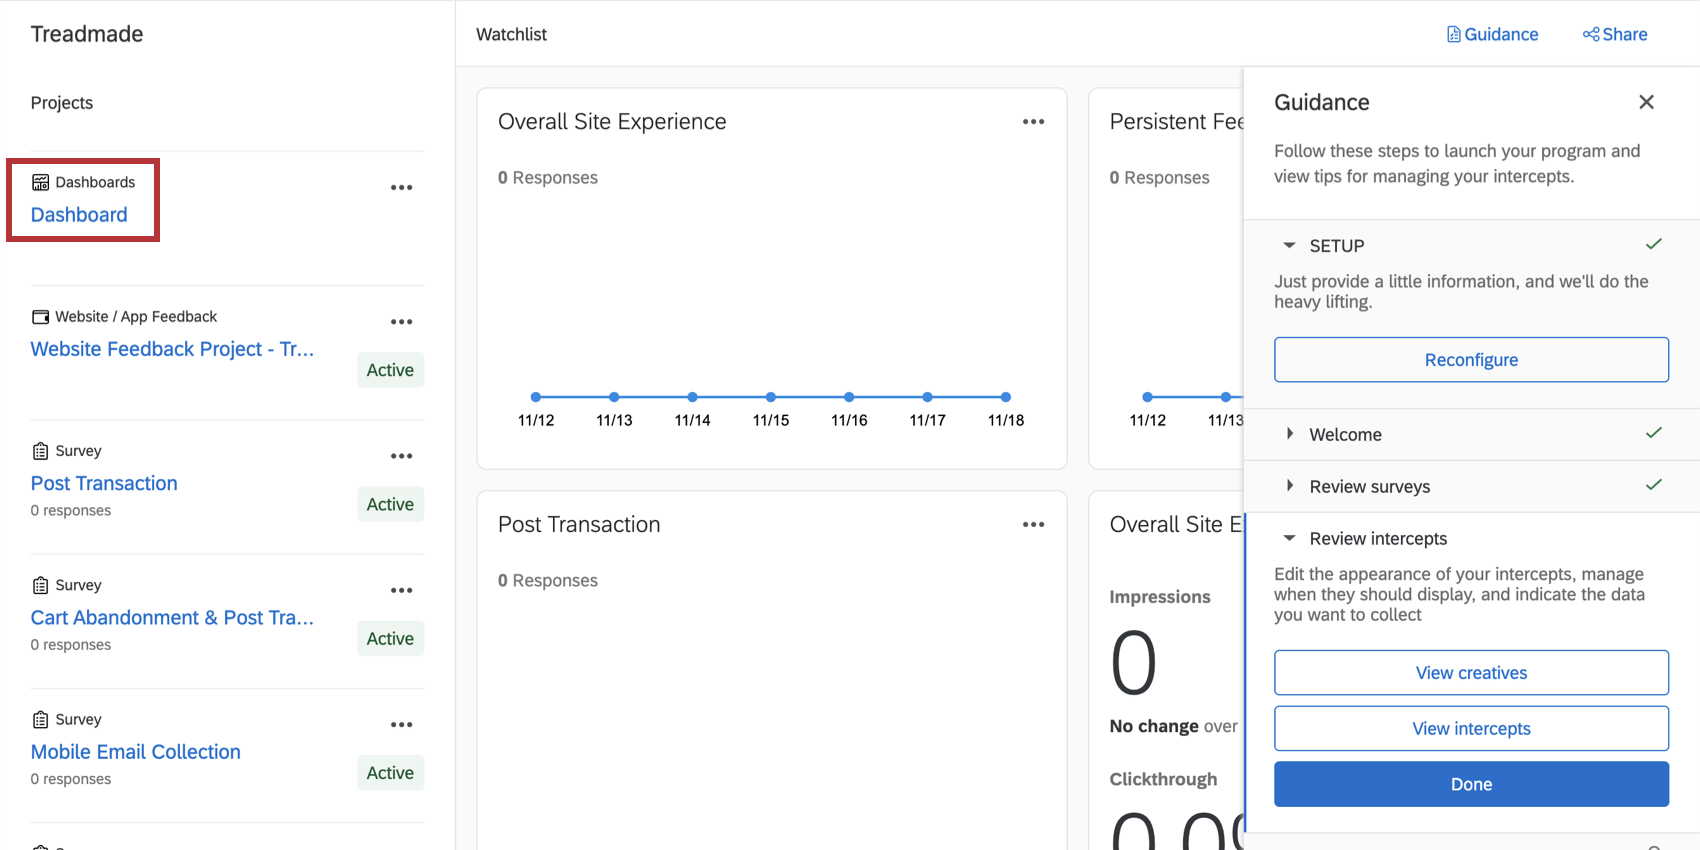Open the Projects section
This screenshot has height=850, width=1700.
(61, 102)
